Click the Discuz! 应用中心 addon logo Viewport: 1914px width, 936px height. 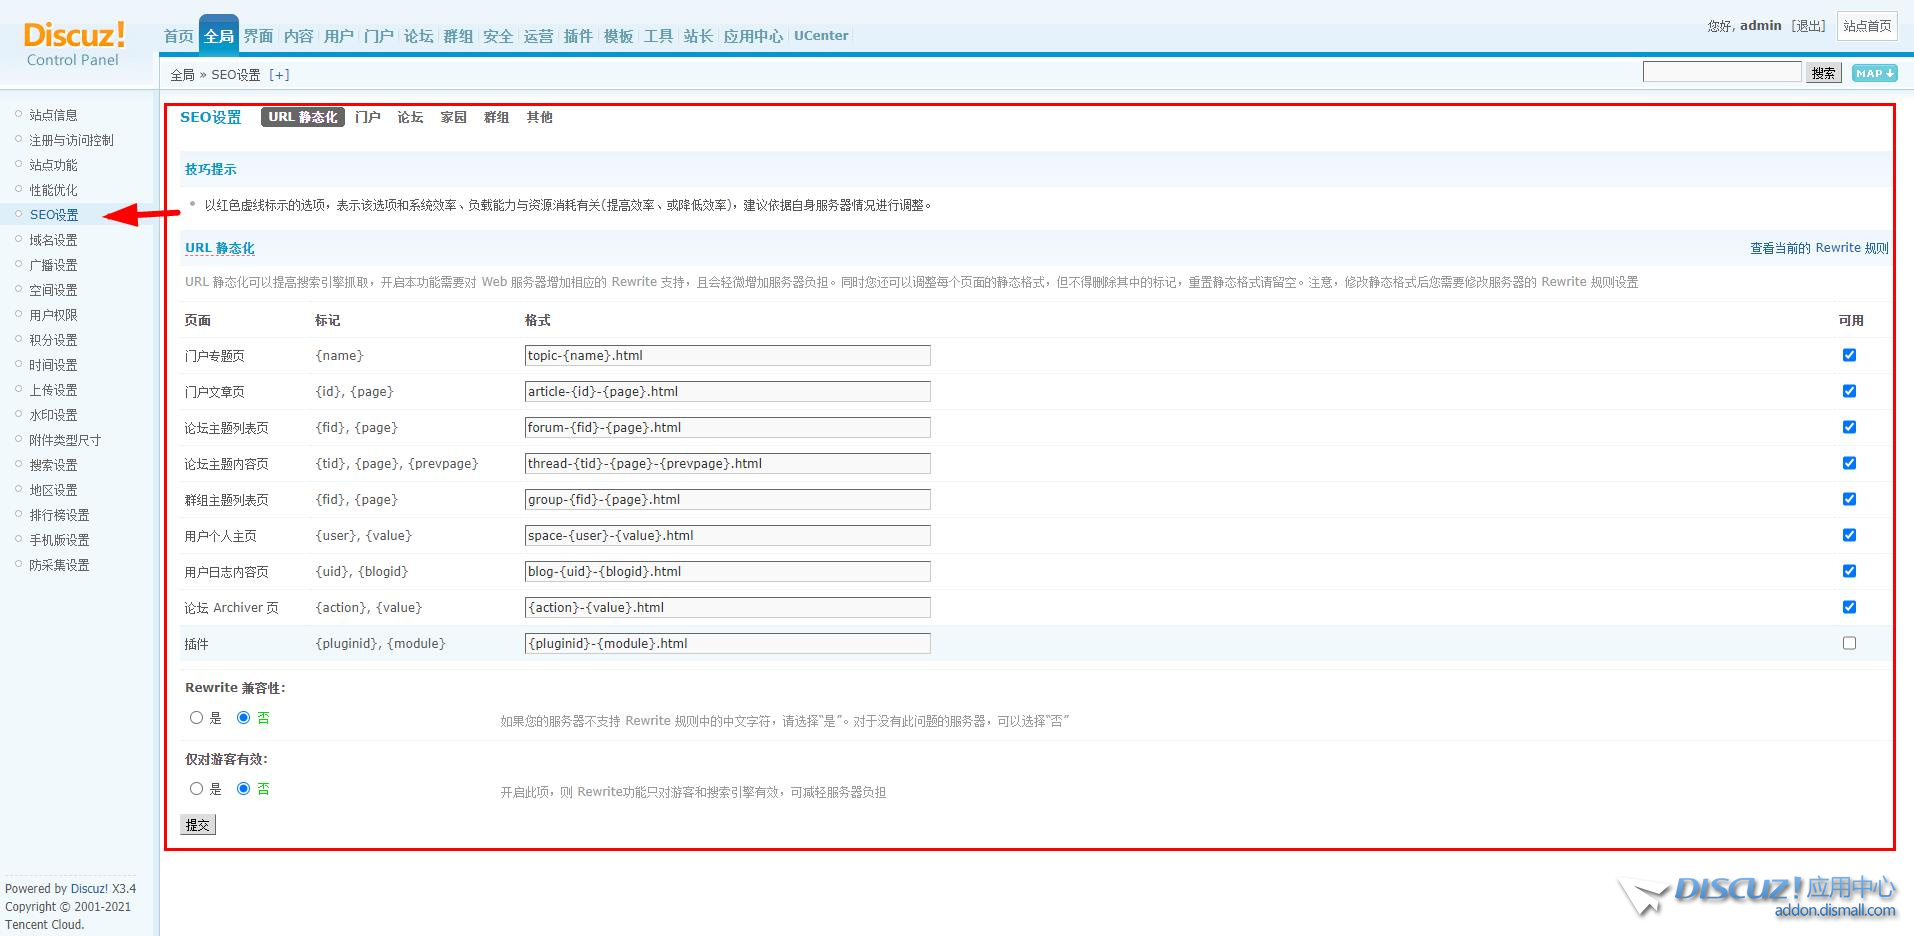(1757, 895)
